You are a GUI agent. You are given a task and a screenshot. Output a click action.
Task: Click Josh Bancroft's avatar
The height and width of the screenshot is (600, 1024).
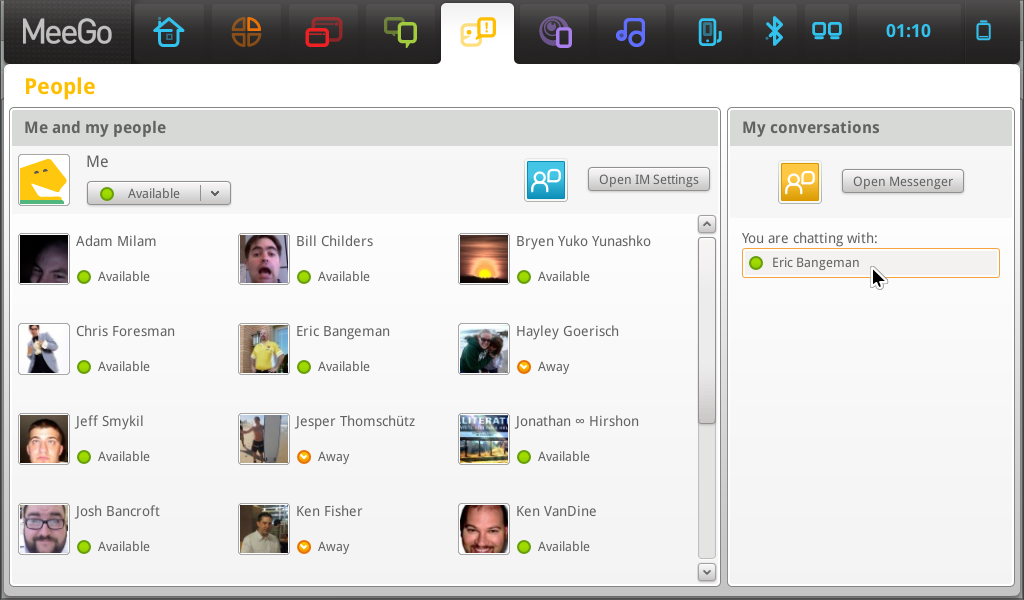click(44, 529)
